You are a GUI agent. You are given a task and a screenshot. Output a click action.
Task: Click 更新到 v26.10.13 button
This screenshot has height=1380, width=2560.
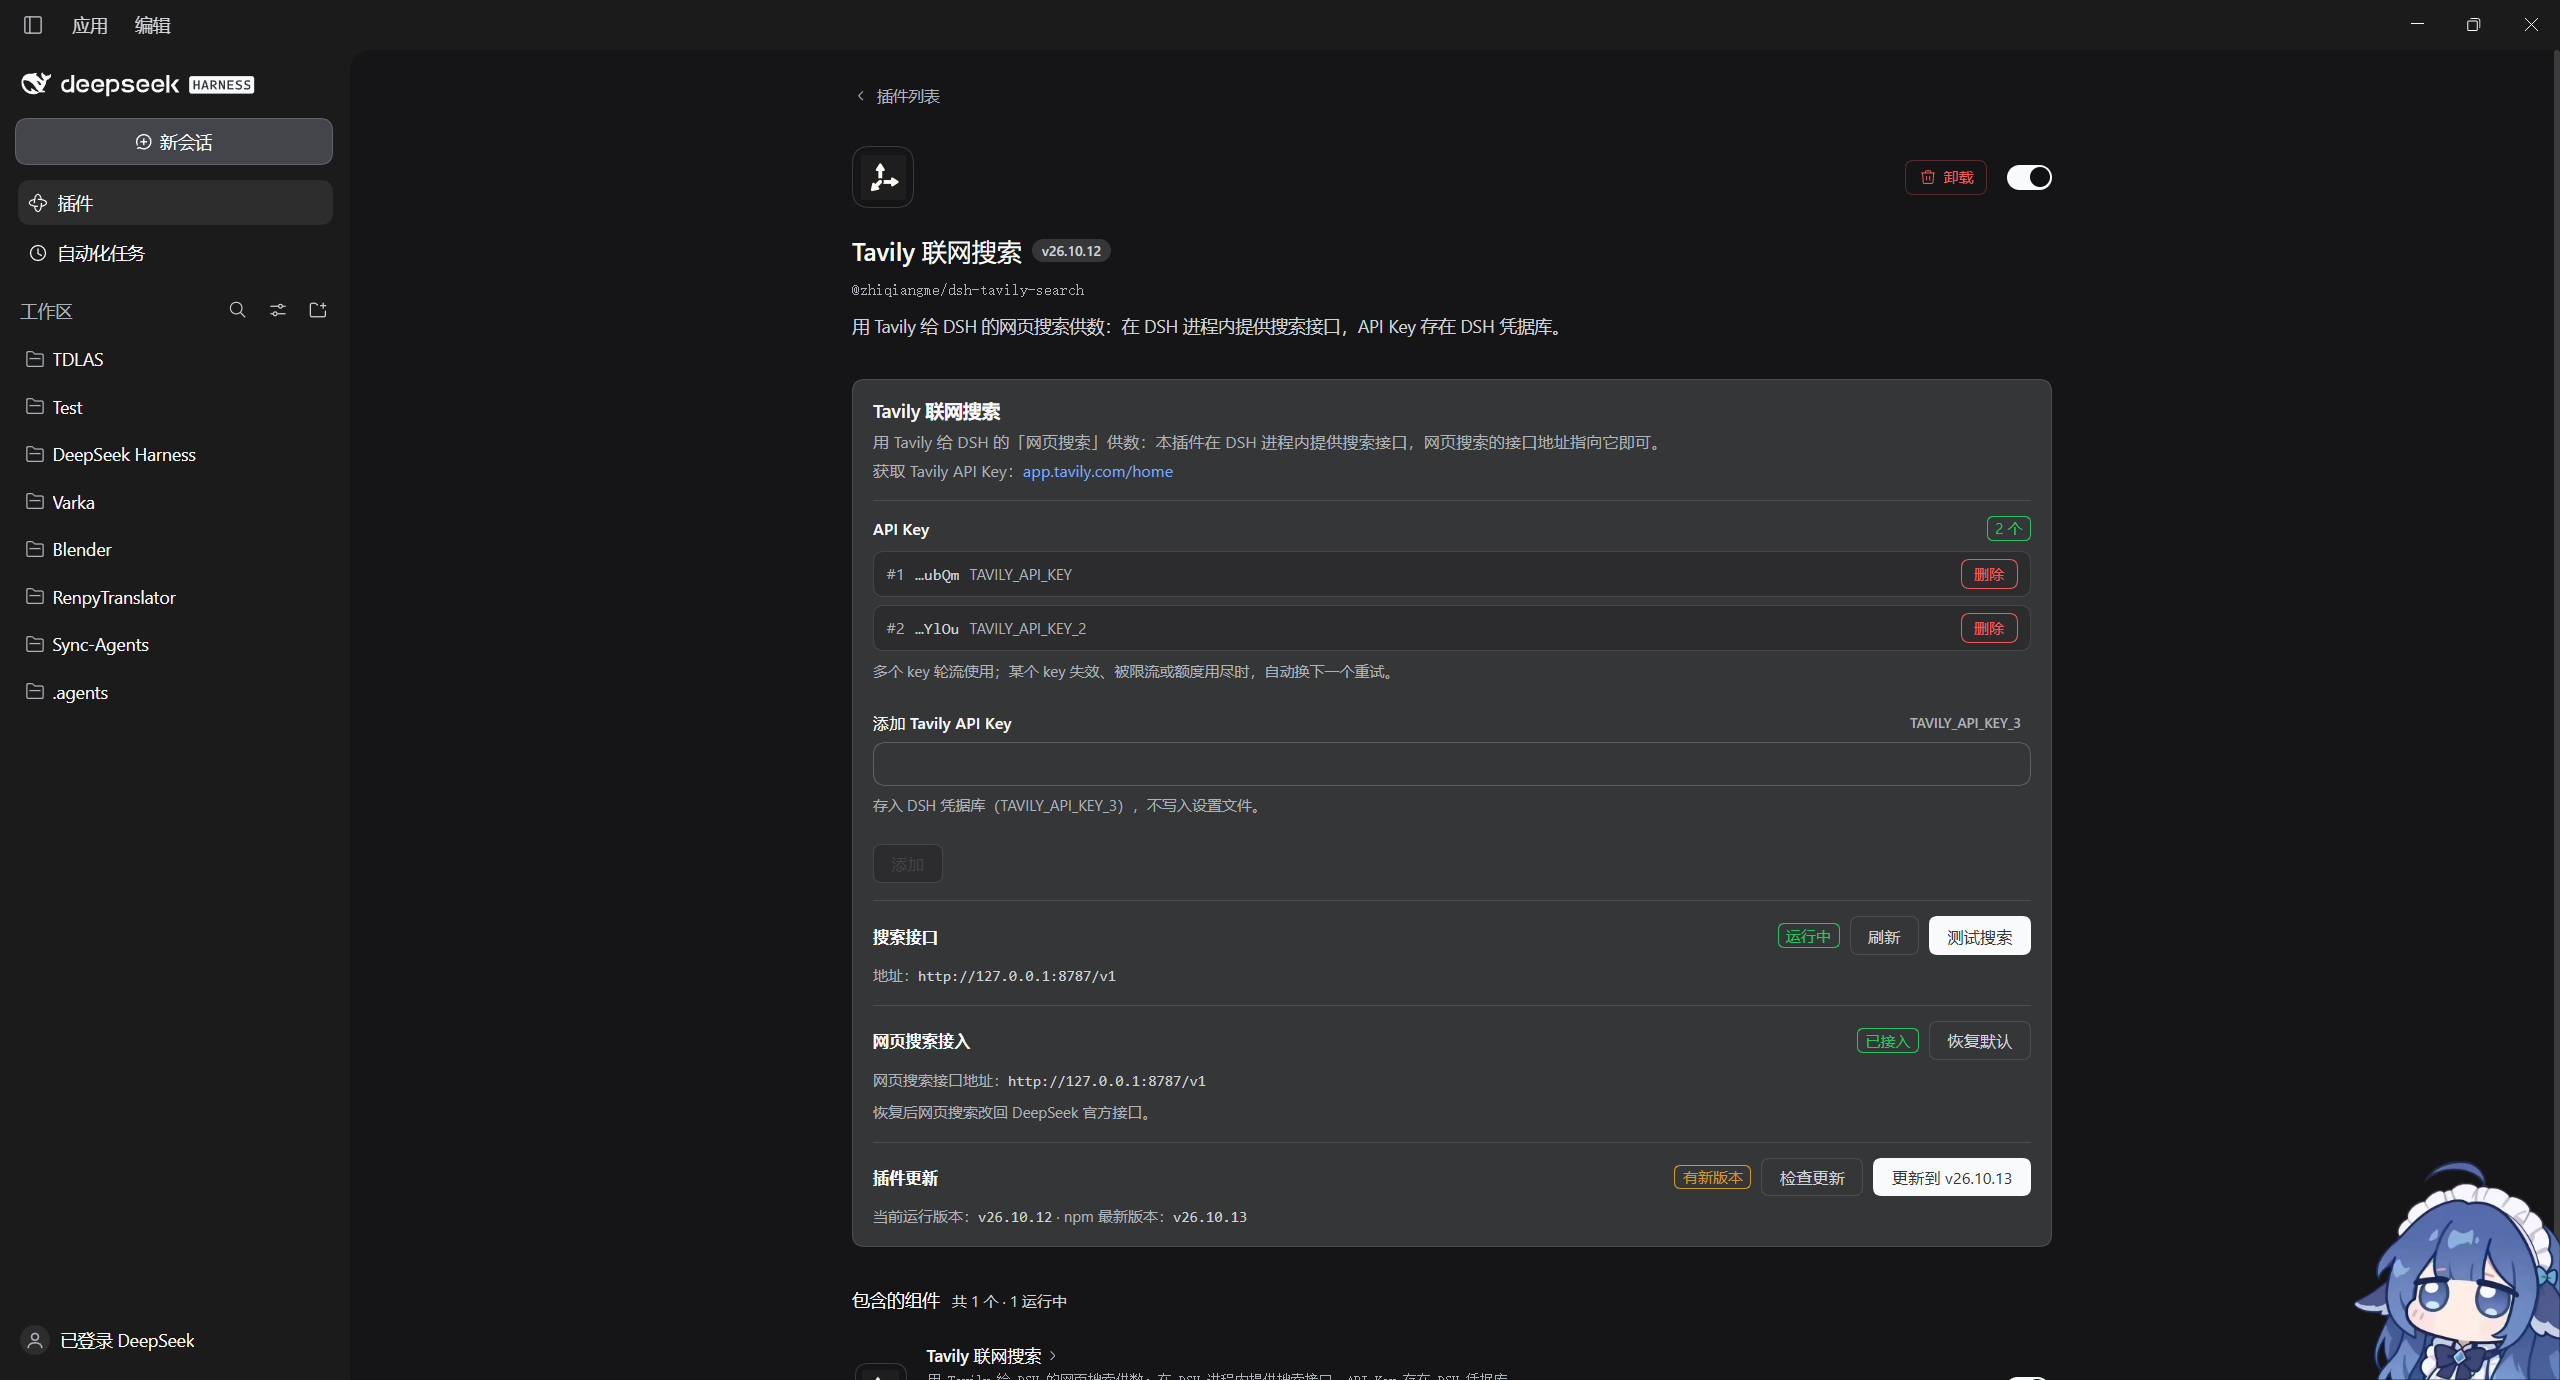1951,1178
